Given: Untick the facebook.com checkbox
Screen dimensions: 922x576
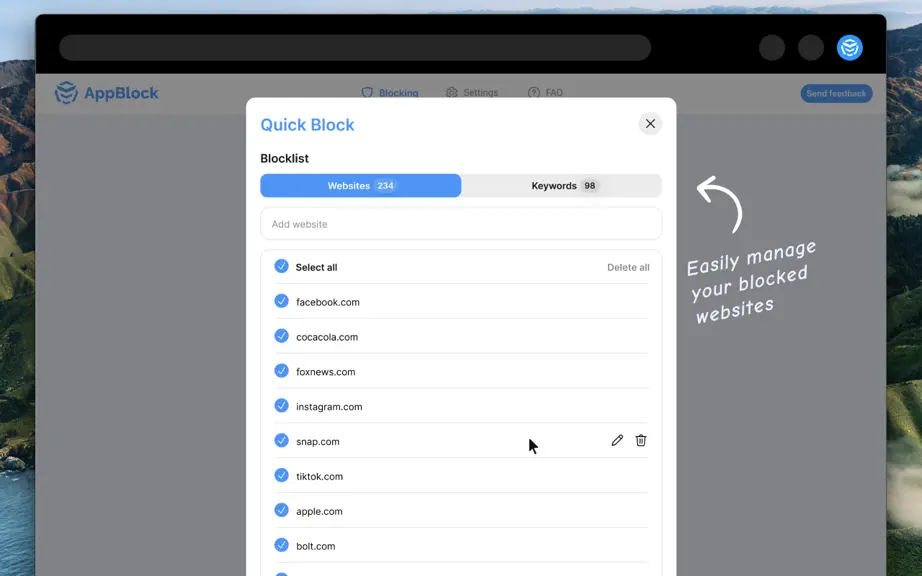Looking at the screenshot, I should (x=281, y=301).
